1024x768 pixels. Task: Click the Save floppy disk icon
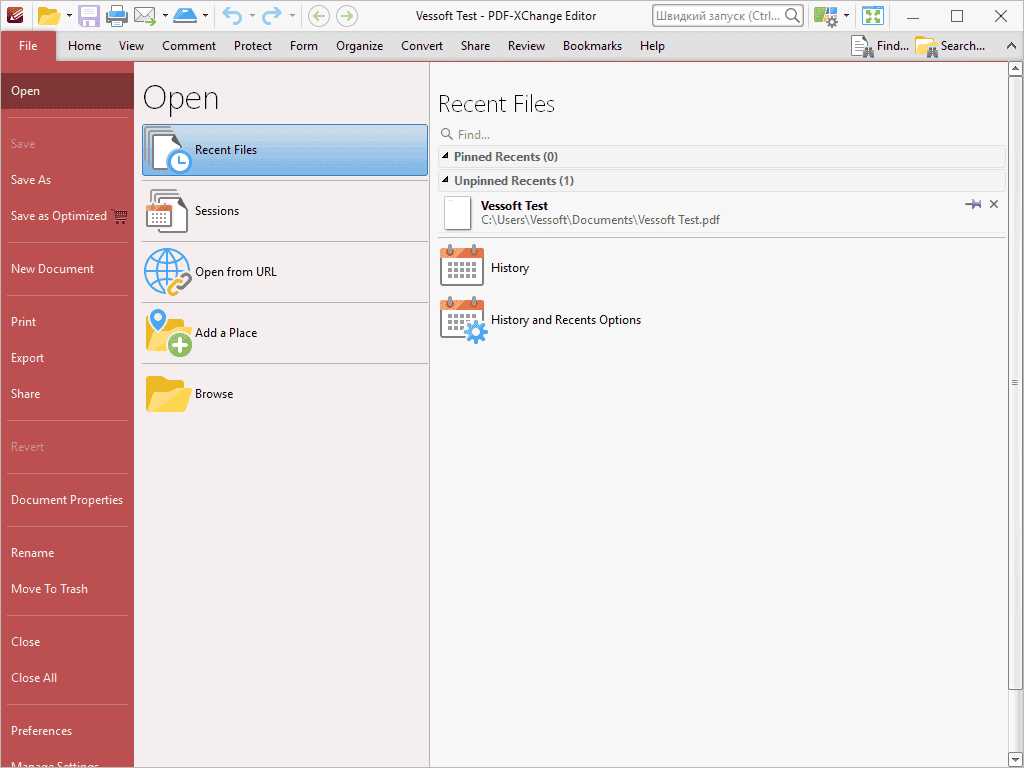tap(89, 16)
